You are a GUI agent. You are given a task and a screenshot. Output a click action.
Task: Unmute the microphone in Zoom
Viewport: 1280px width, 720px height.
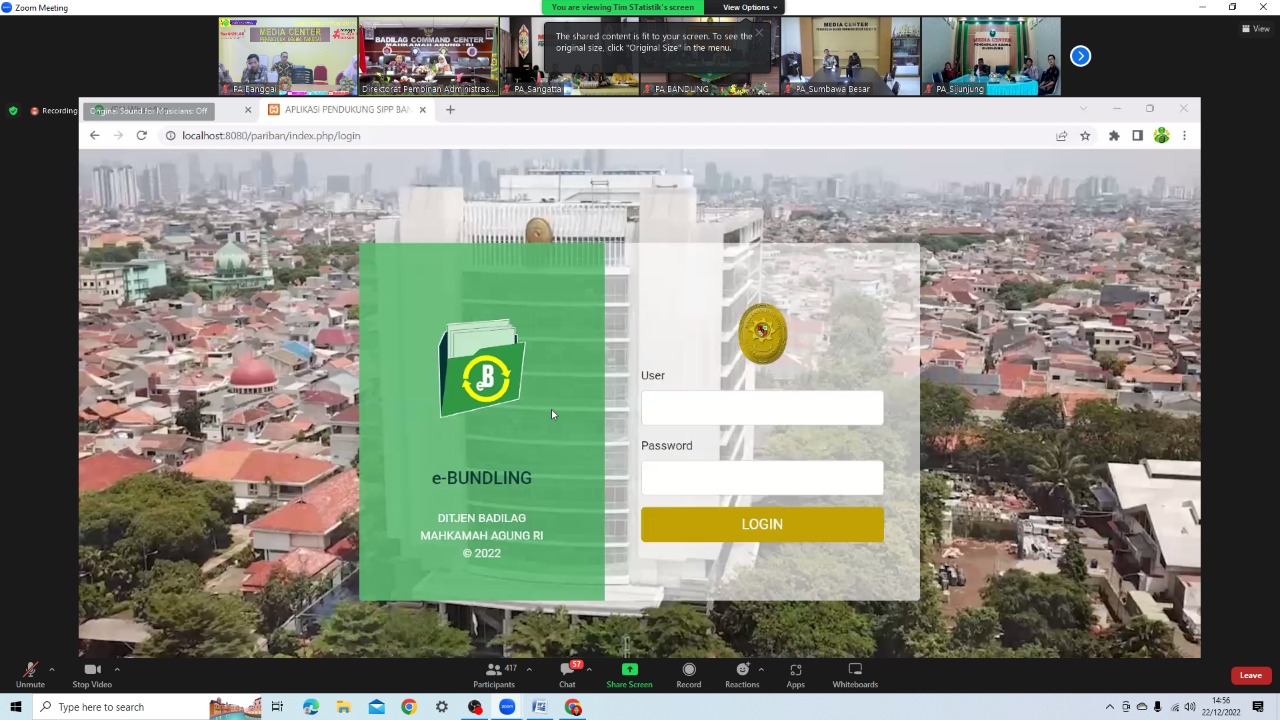pos(30,672)
